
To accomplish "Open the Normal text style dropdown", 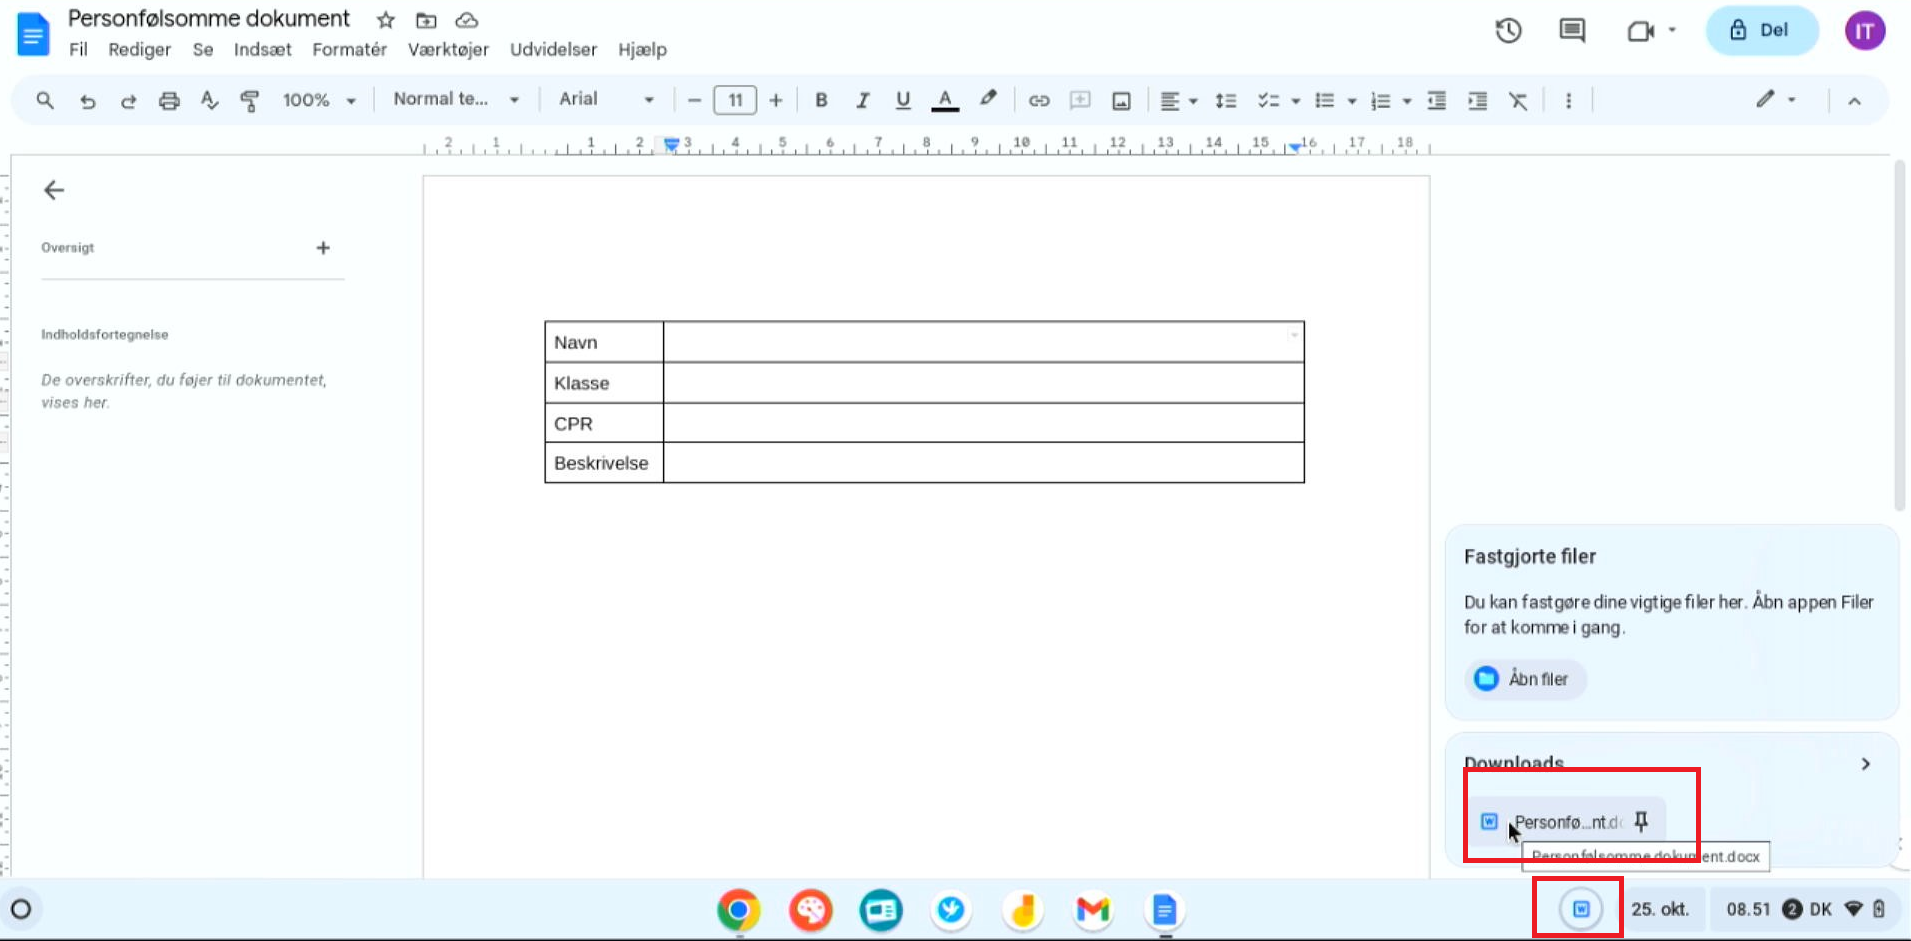I will click(x=456, y=100).
